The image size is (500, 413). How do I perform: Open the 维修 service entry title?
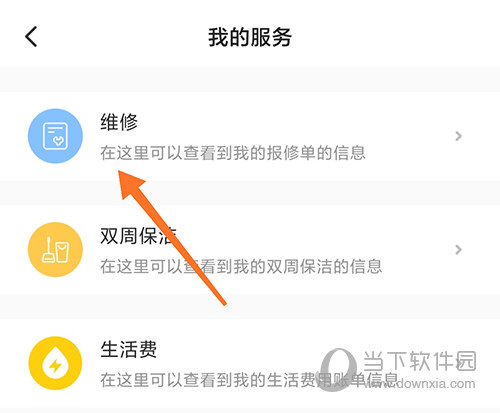(119, 122)
